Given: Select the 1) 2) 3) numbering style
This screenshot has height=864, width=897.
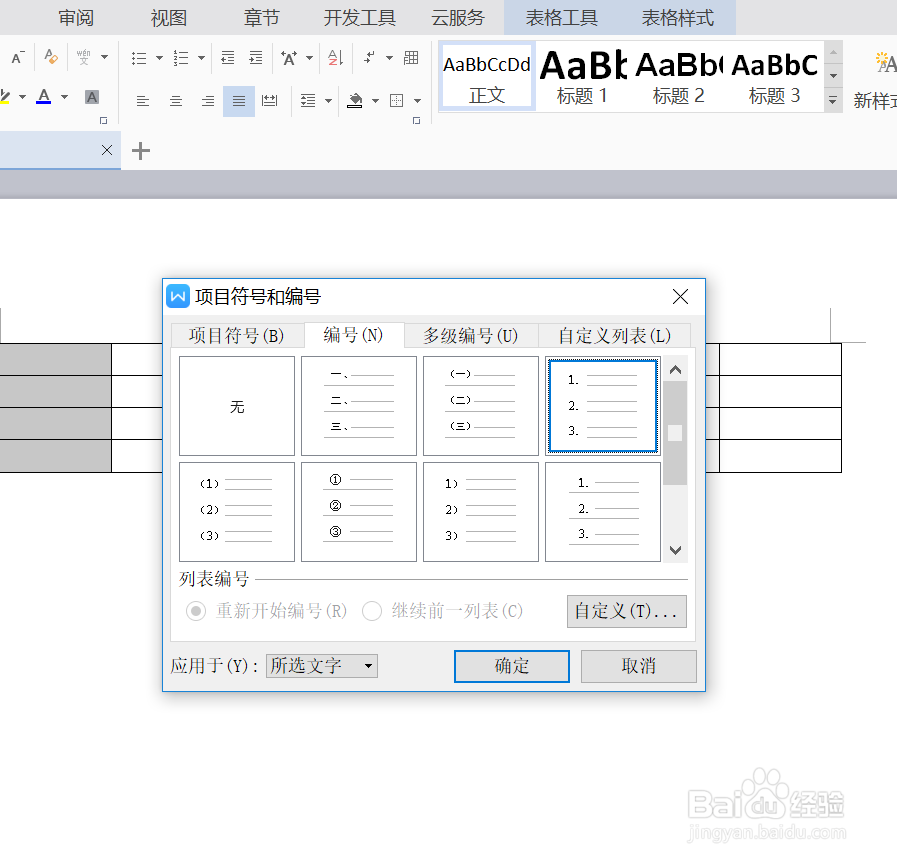Looking at the screenshot, I should point(480,511).
